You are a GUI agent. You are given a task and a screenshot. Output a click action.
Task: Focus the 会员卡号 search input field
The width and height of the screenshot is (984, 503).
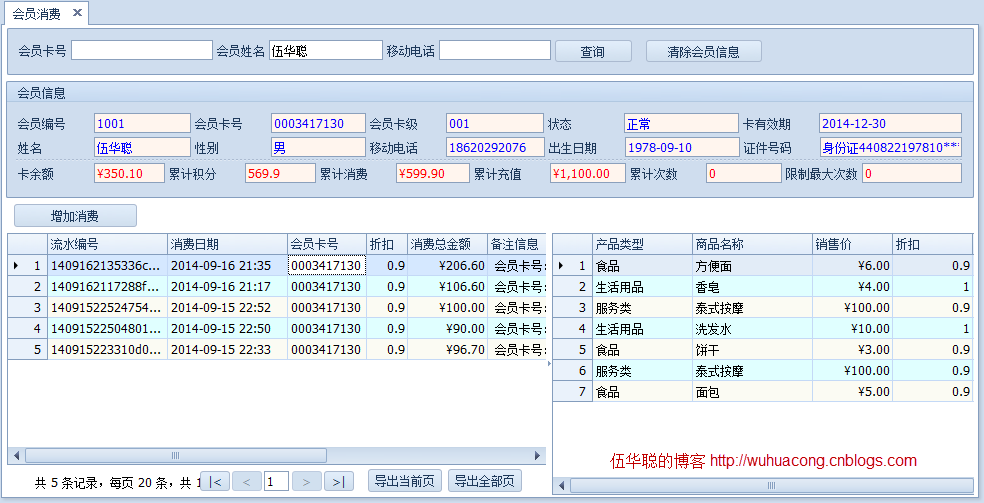point(140,51)
